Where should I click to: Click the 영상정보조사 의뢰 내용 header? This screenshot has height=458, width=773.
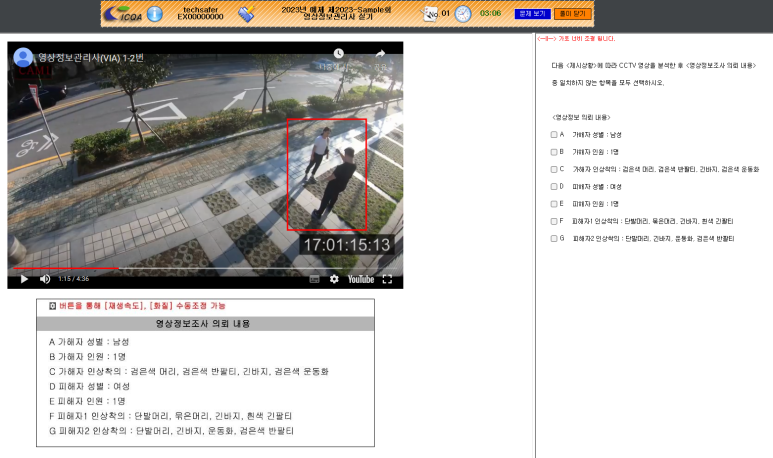[205, 324]
